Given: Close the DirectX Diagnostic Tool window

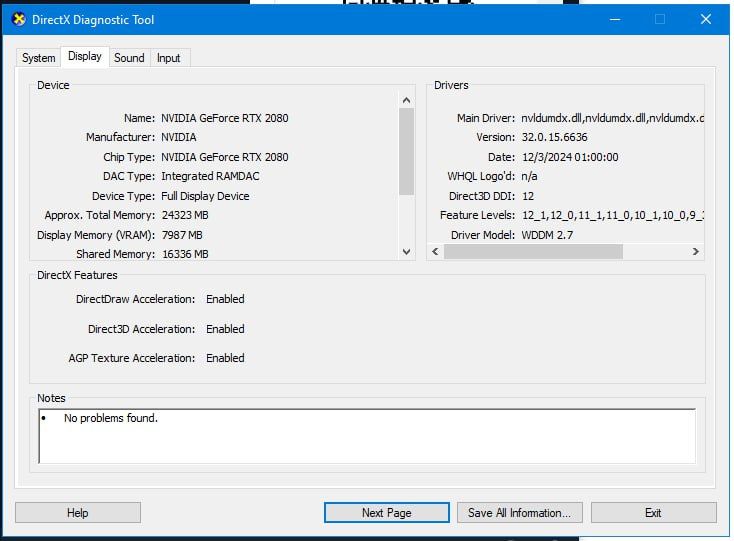Looking at the screenshot, I should point(706,20).
